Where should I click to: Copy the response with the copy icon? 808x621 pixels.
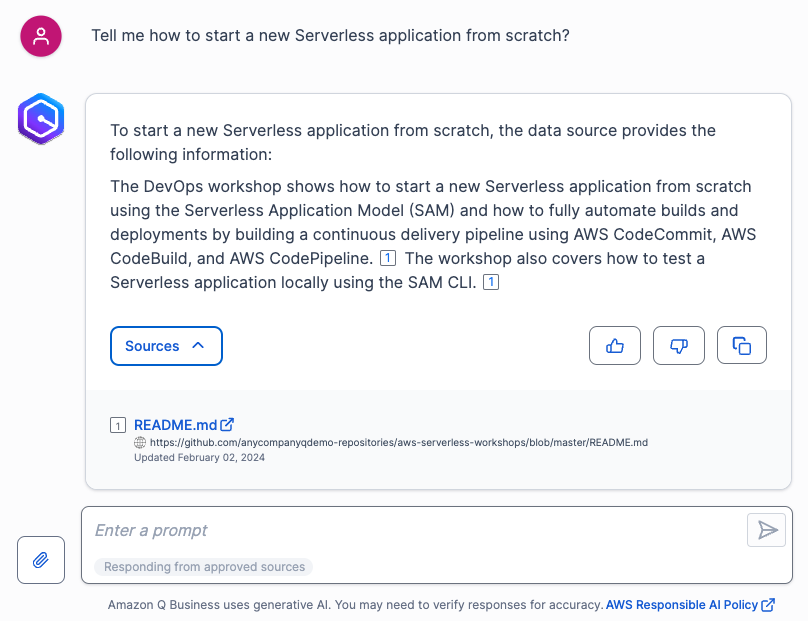[x=741, y=345]
